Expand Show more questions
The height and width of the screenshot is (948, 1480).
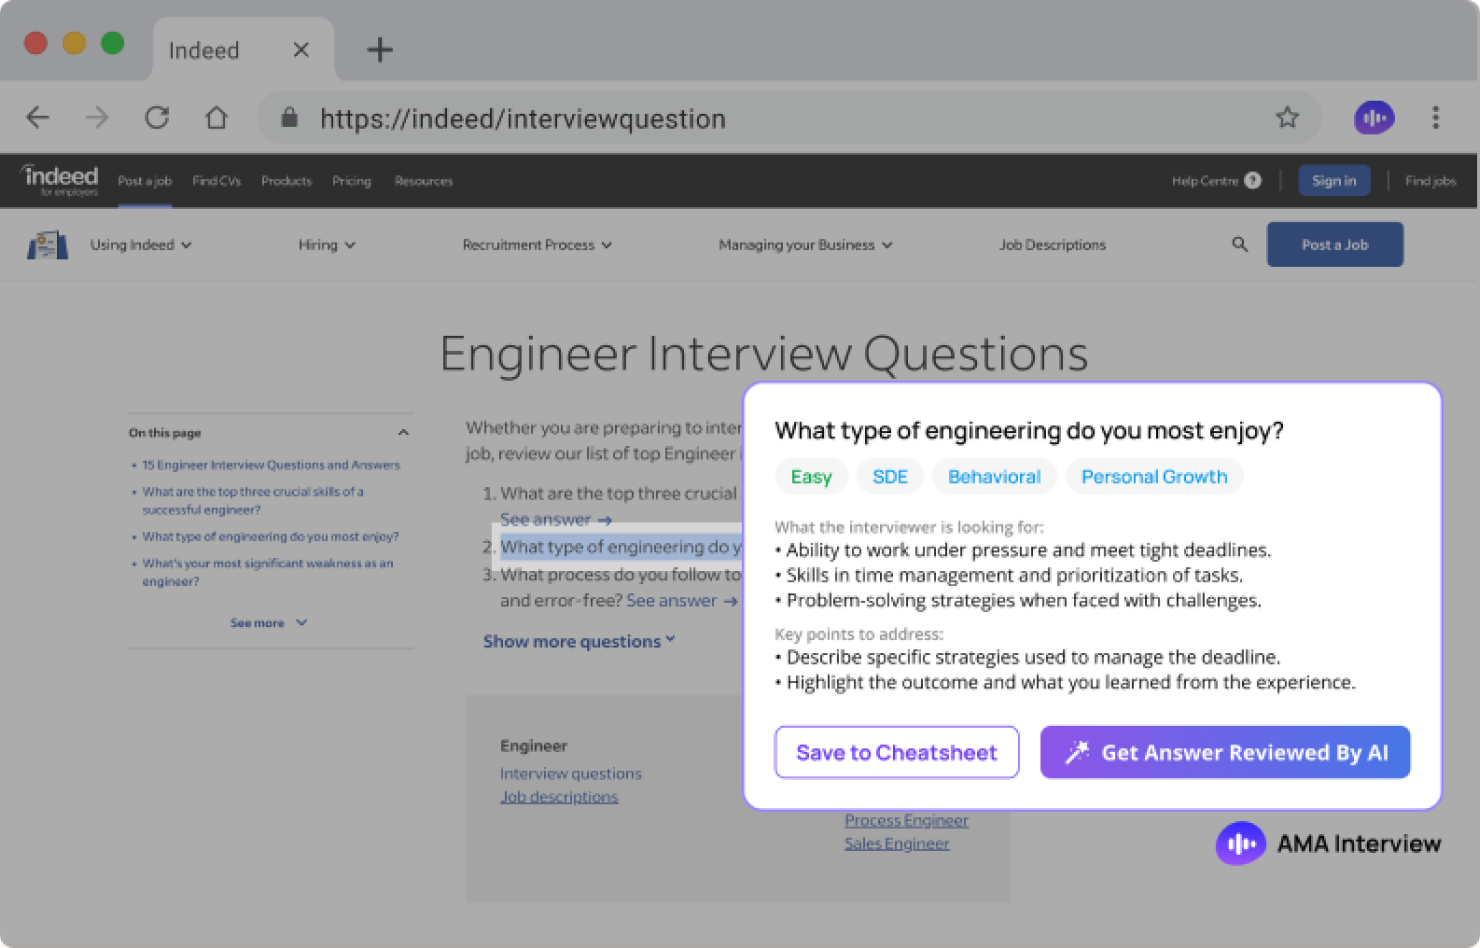pyautogui.click(x=579, y=642)
